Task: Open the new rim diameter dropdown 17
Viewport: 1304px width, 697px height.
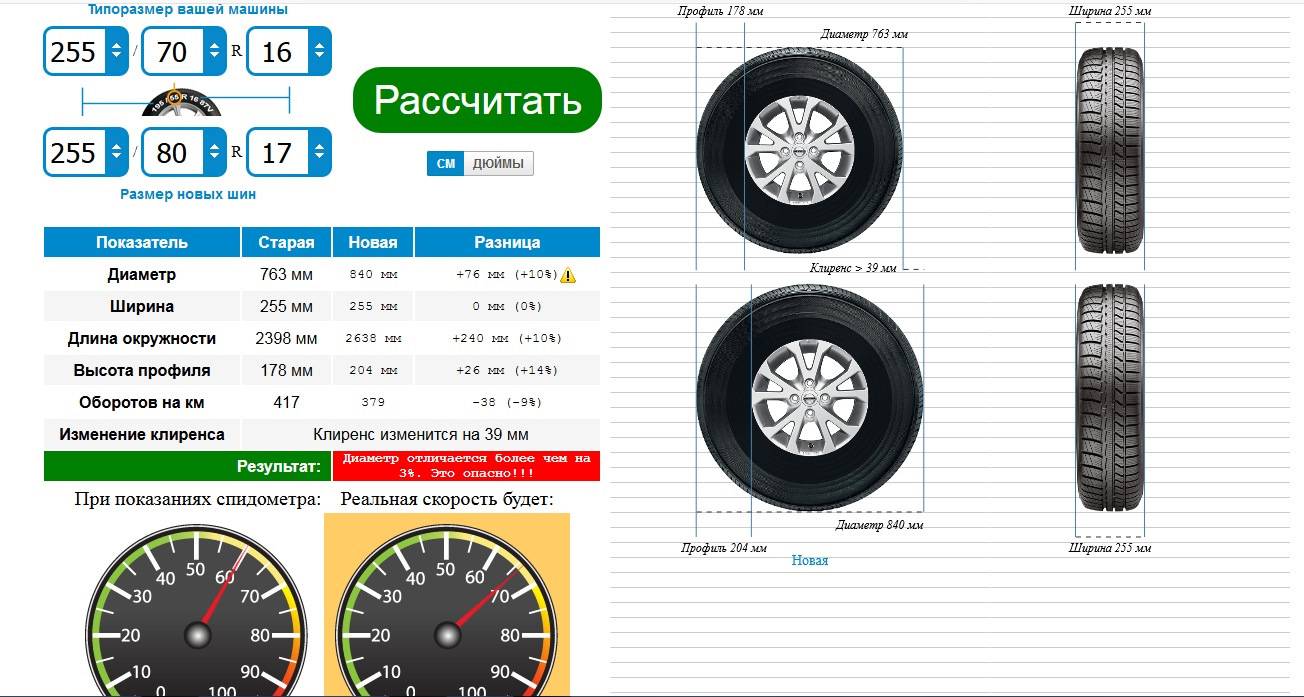Action: click(x=289, y=152)
